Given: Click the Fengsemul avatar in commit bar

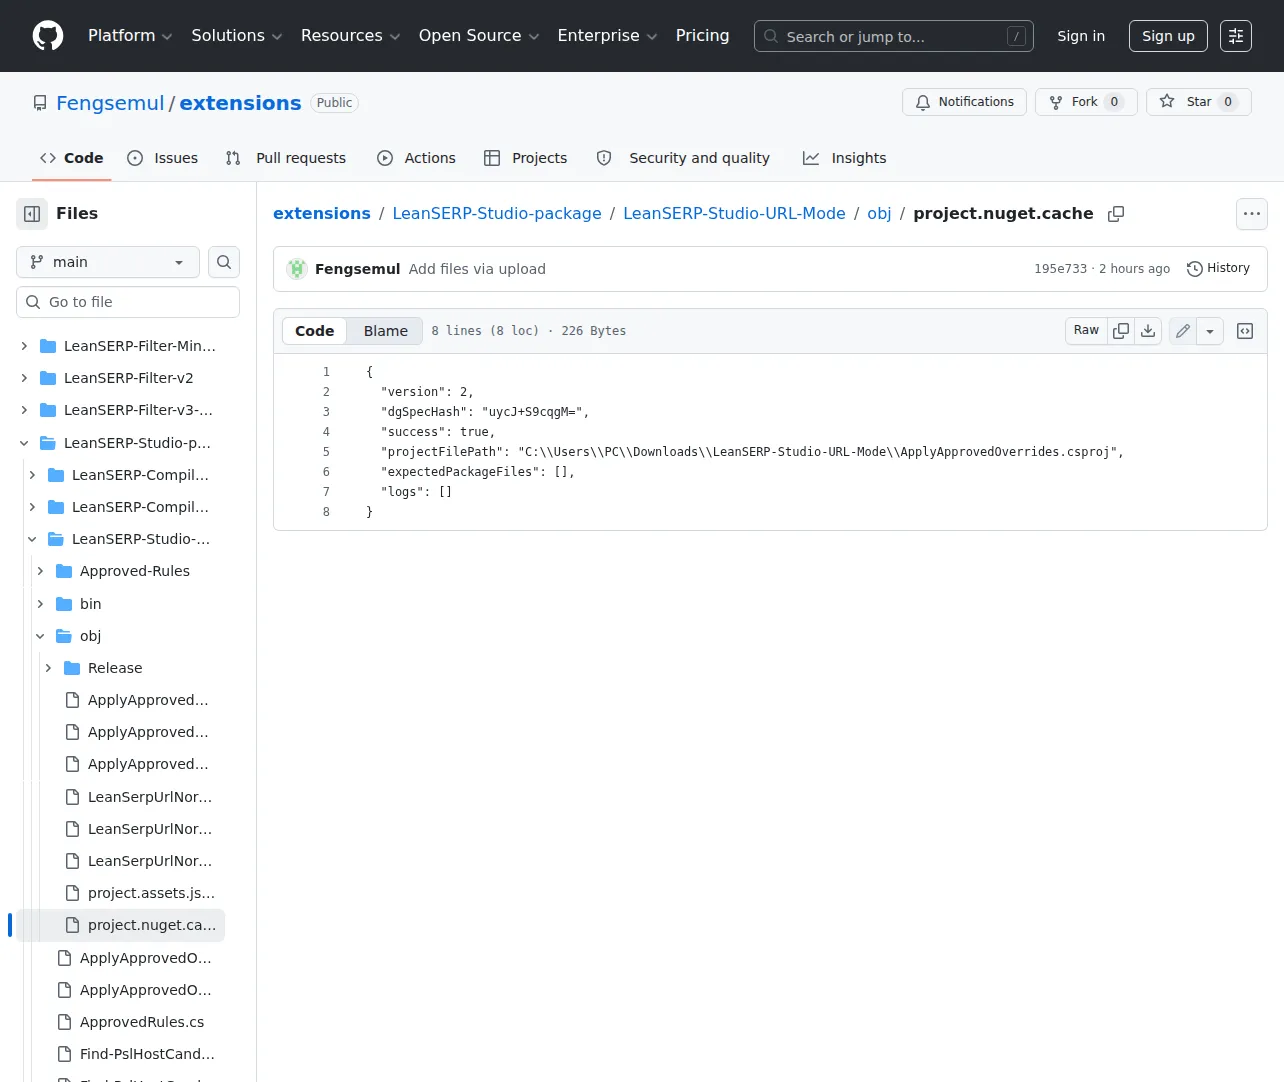Looking at the screenshot, I should 297,269.
